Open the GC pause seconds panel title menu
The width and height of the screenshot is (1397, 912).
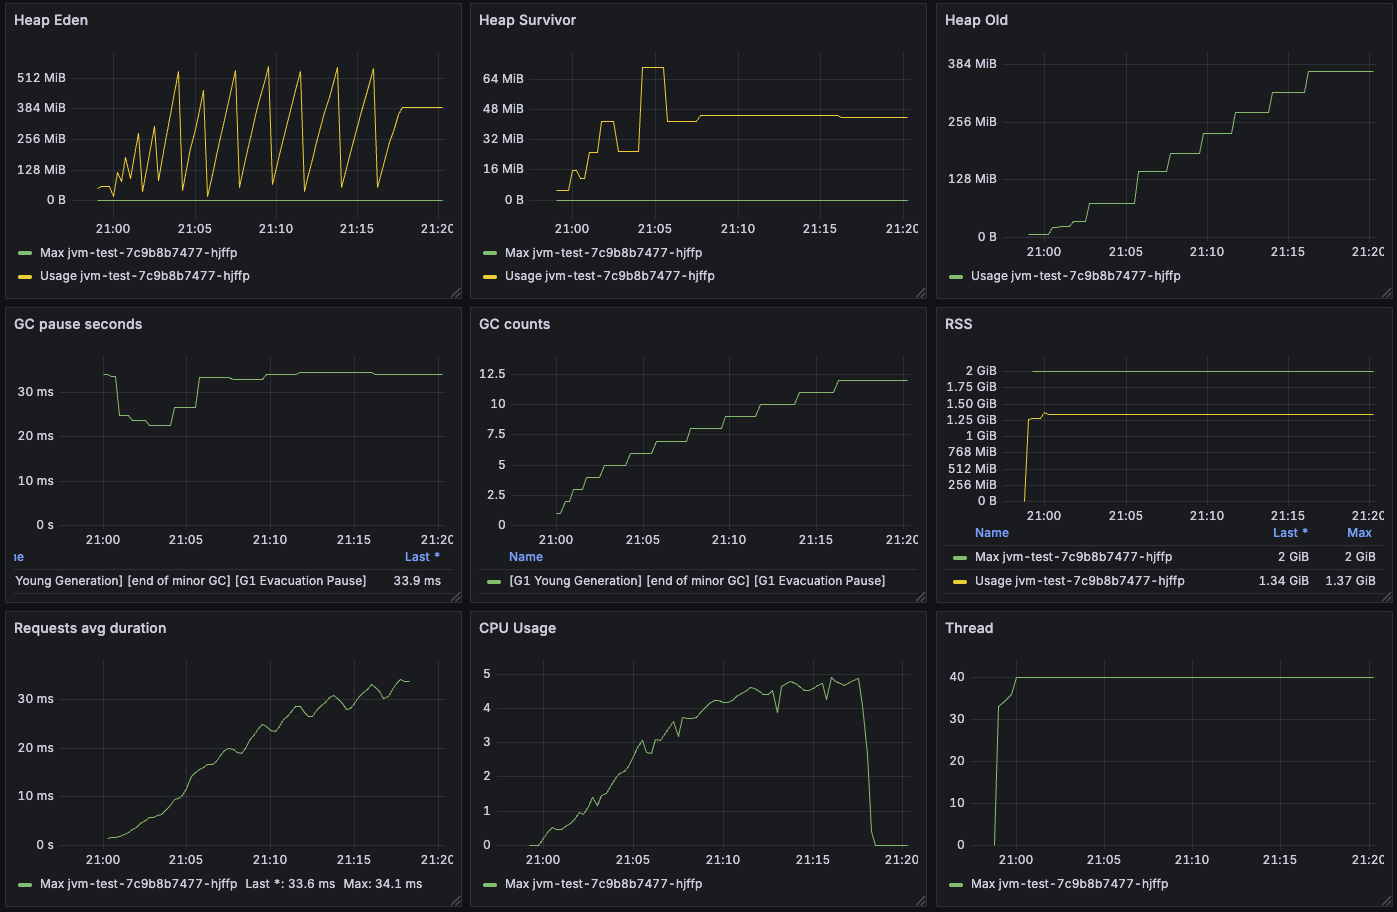coord(78,324)
